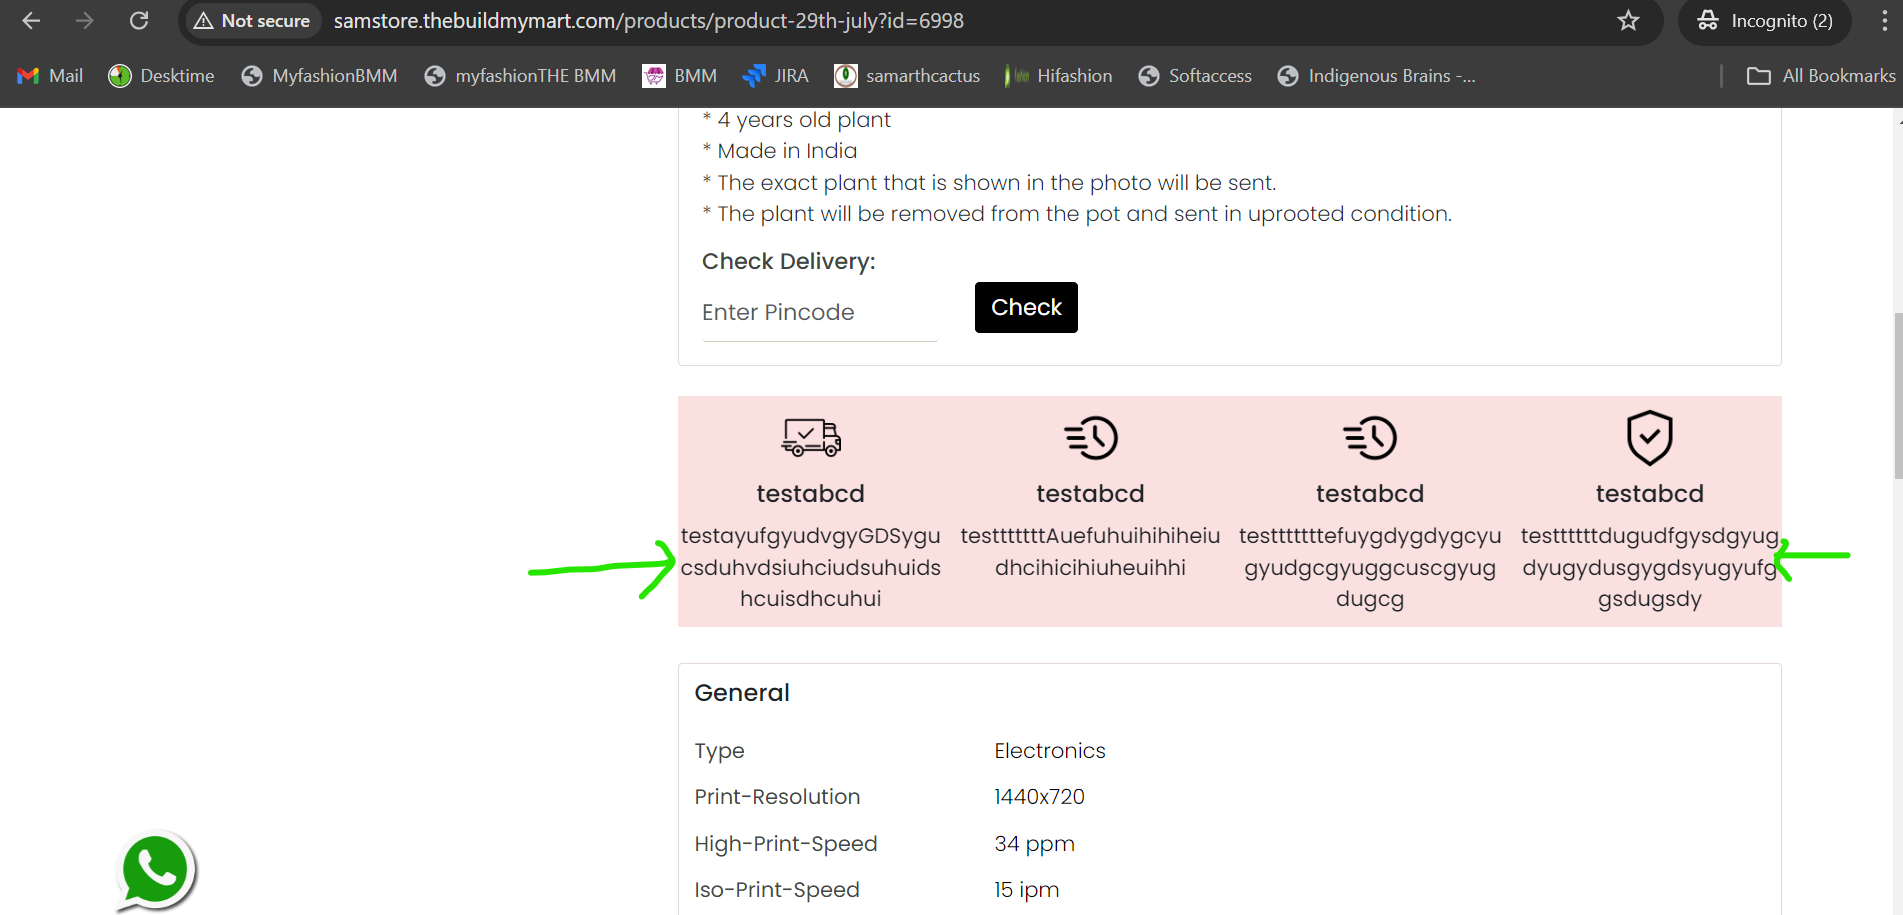Open the Chrome three-dot menu
The width and height of the screenshot is (1903, 915).
pos(1884,21)
